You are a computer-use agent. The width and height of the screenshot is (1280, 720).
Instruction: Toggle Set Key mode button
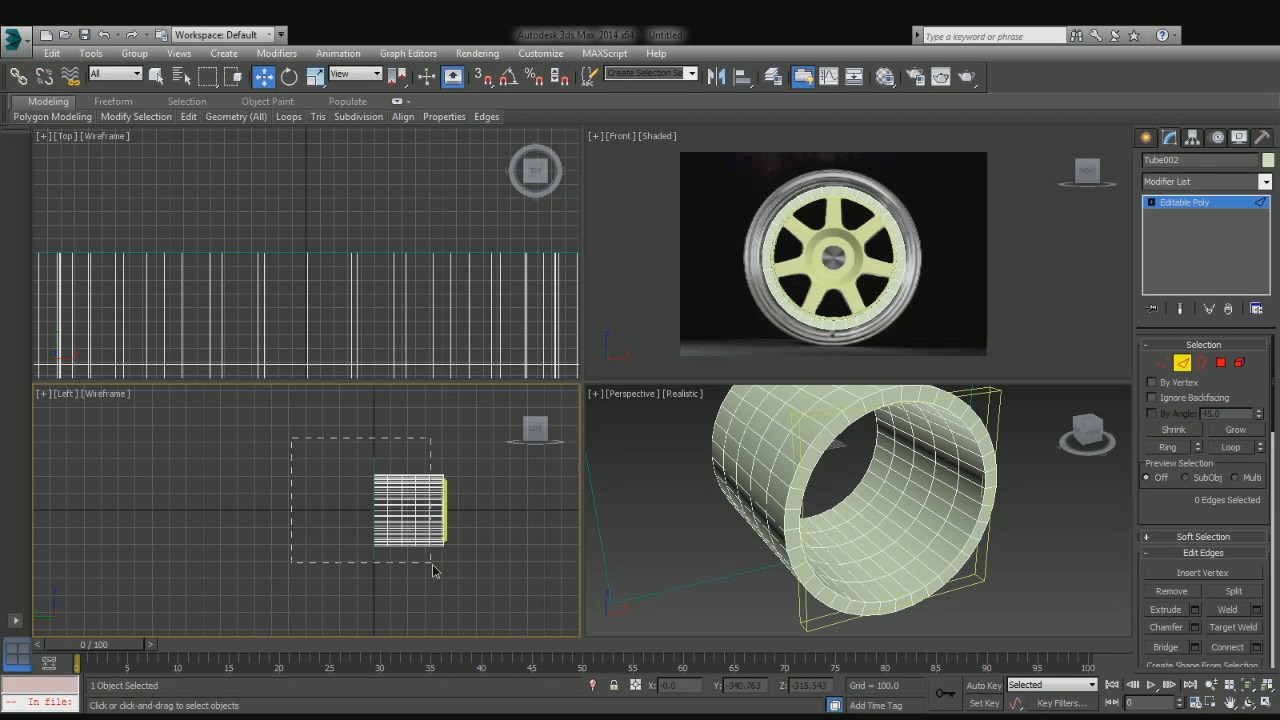pyautogui.click(x=984, y=703)
